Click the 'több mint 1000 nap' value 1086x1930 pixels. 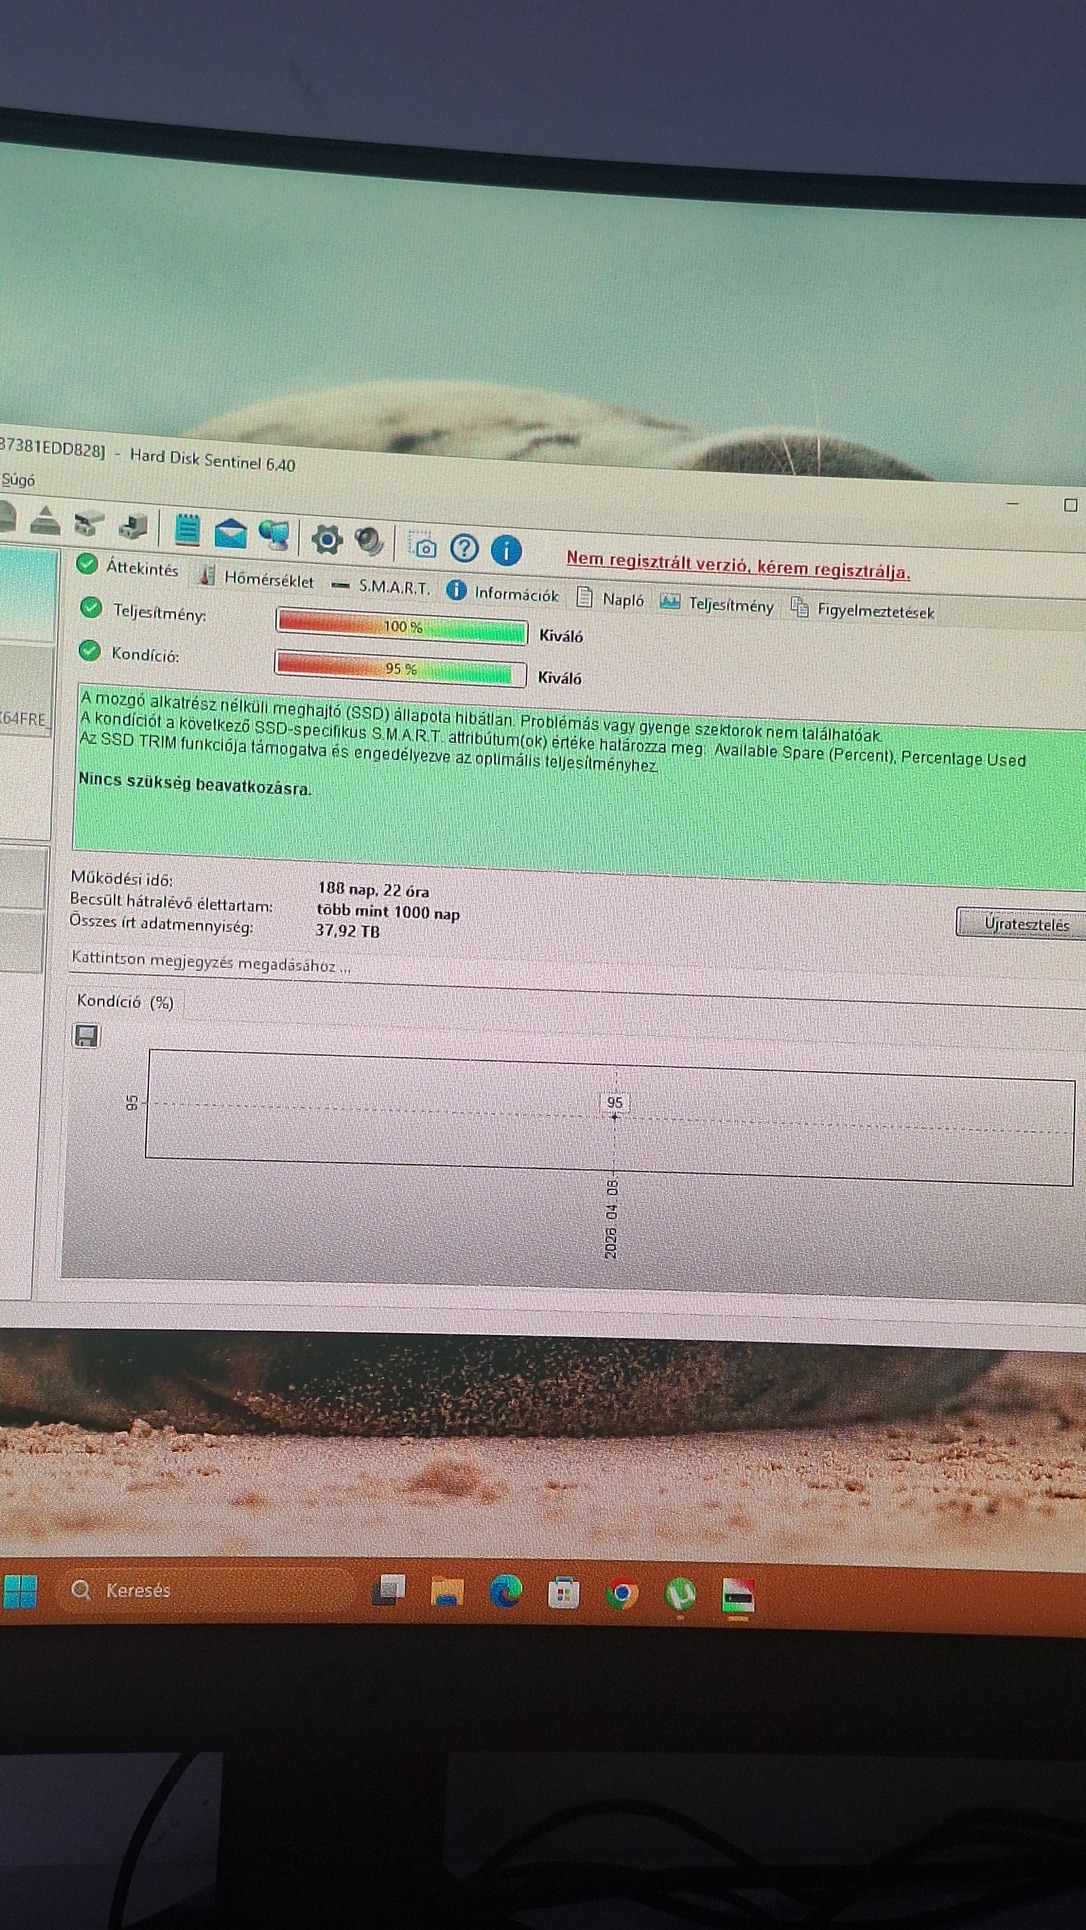coord(388,911)
